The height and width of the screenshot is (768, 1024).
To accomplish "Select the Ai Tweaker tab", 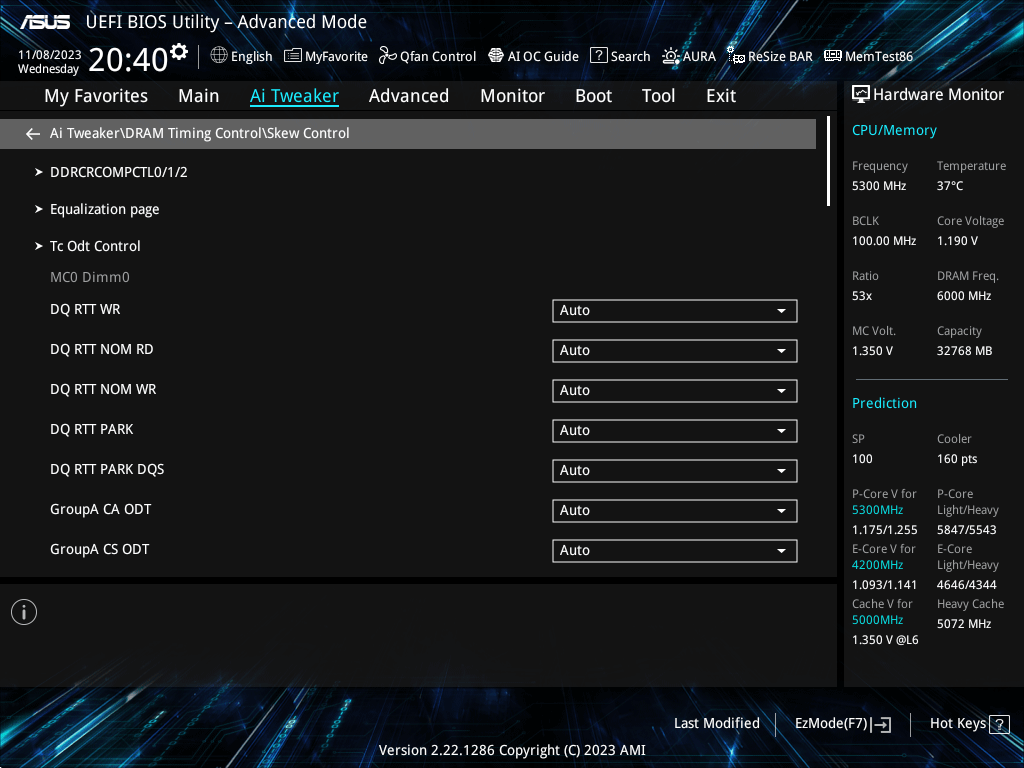I will (294, 96).
